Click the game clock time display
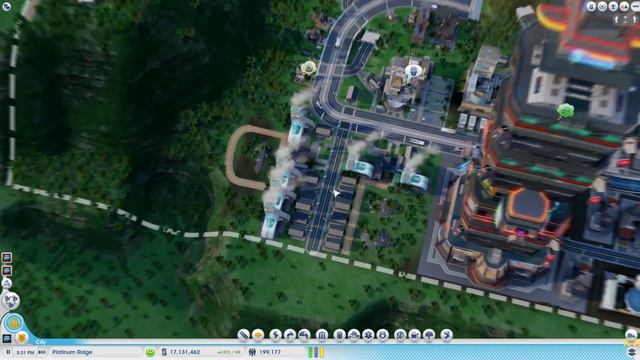 [x=25, y=352]
